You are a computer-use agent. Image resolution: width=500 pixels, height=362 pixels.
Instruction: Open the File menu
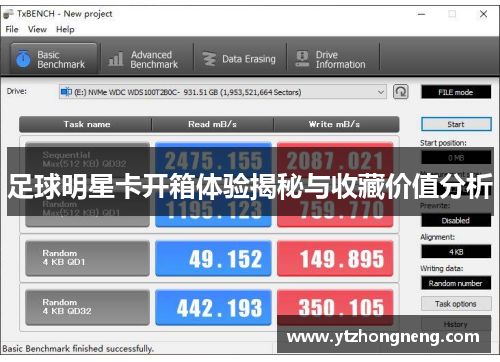pos(12,29)
